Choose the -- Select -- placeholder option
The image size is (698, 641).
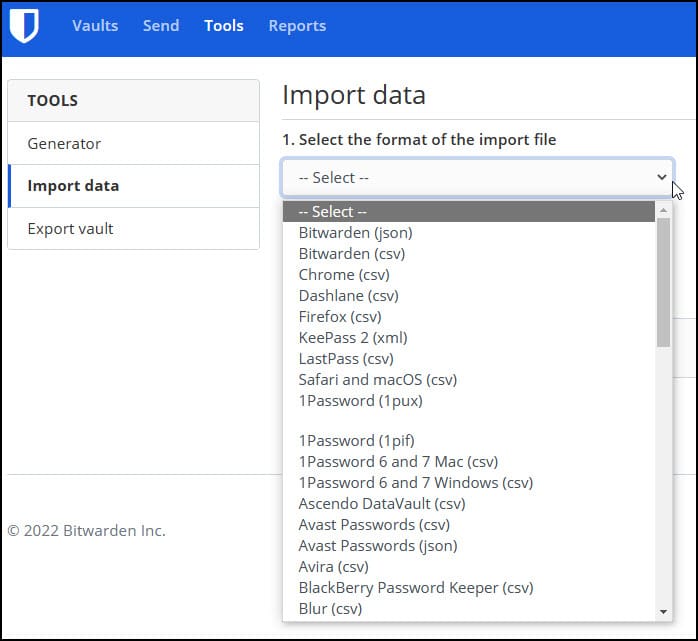469,211
